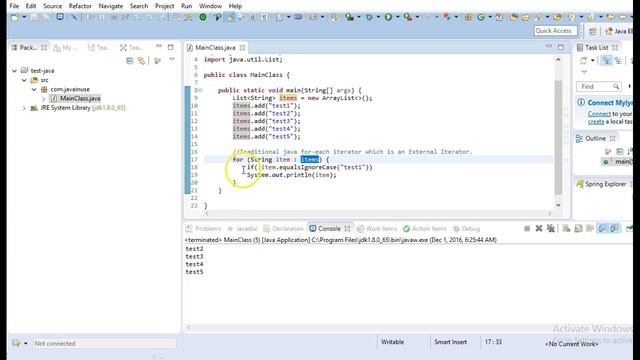Click the green circle toolbar icon
Image resolution: width=640 pixels, height=360 pixels.
pyautogui.click(x=203, y=17)
